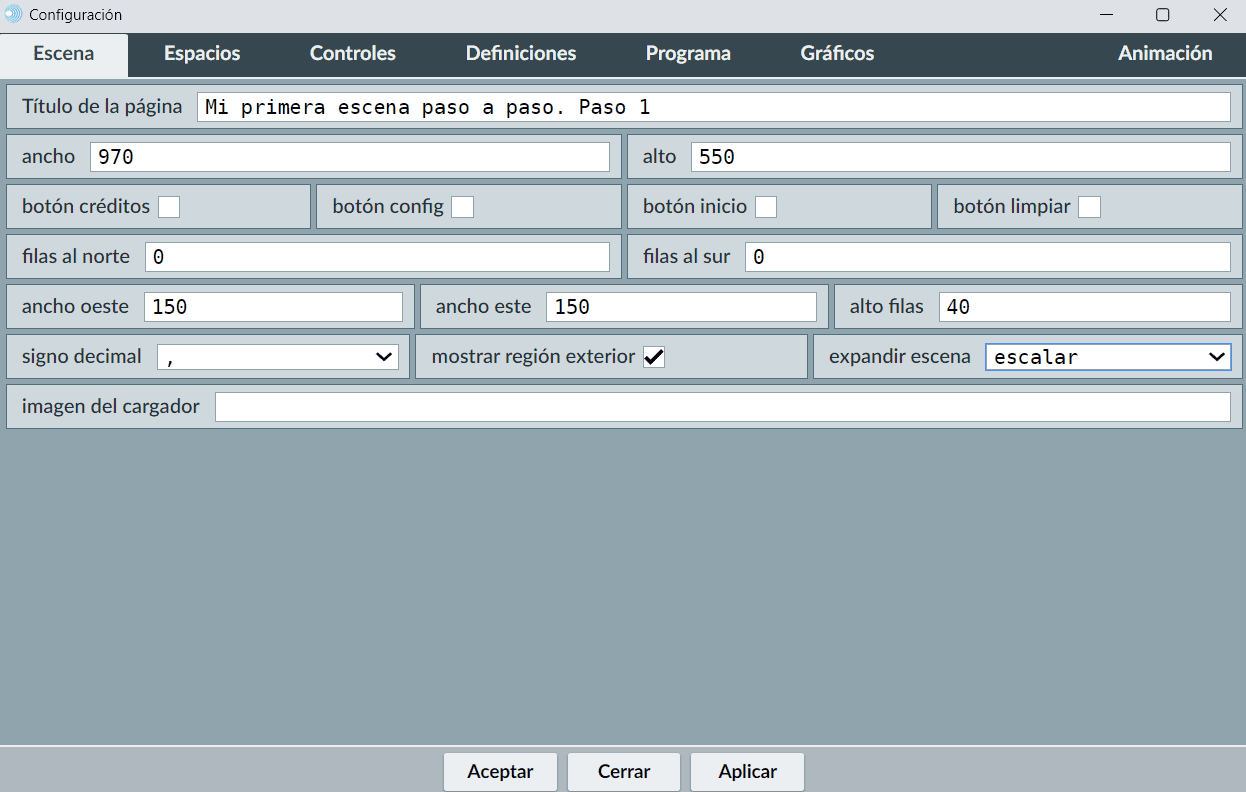Enable the botón limpiar checkbox

[1090, 207]
